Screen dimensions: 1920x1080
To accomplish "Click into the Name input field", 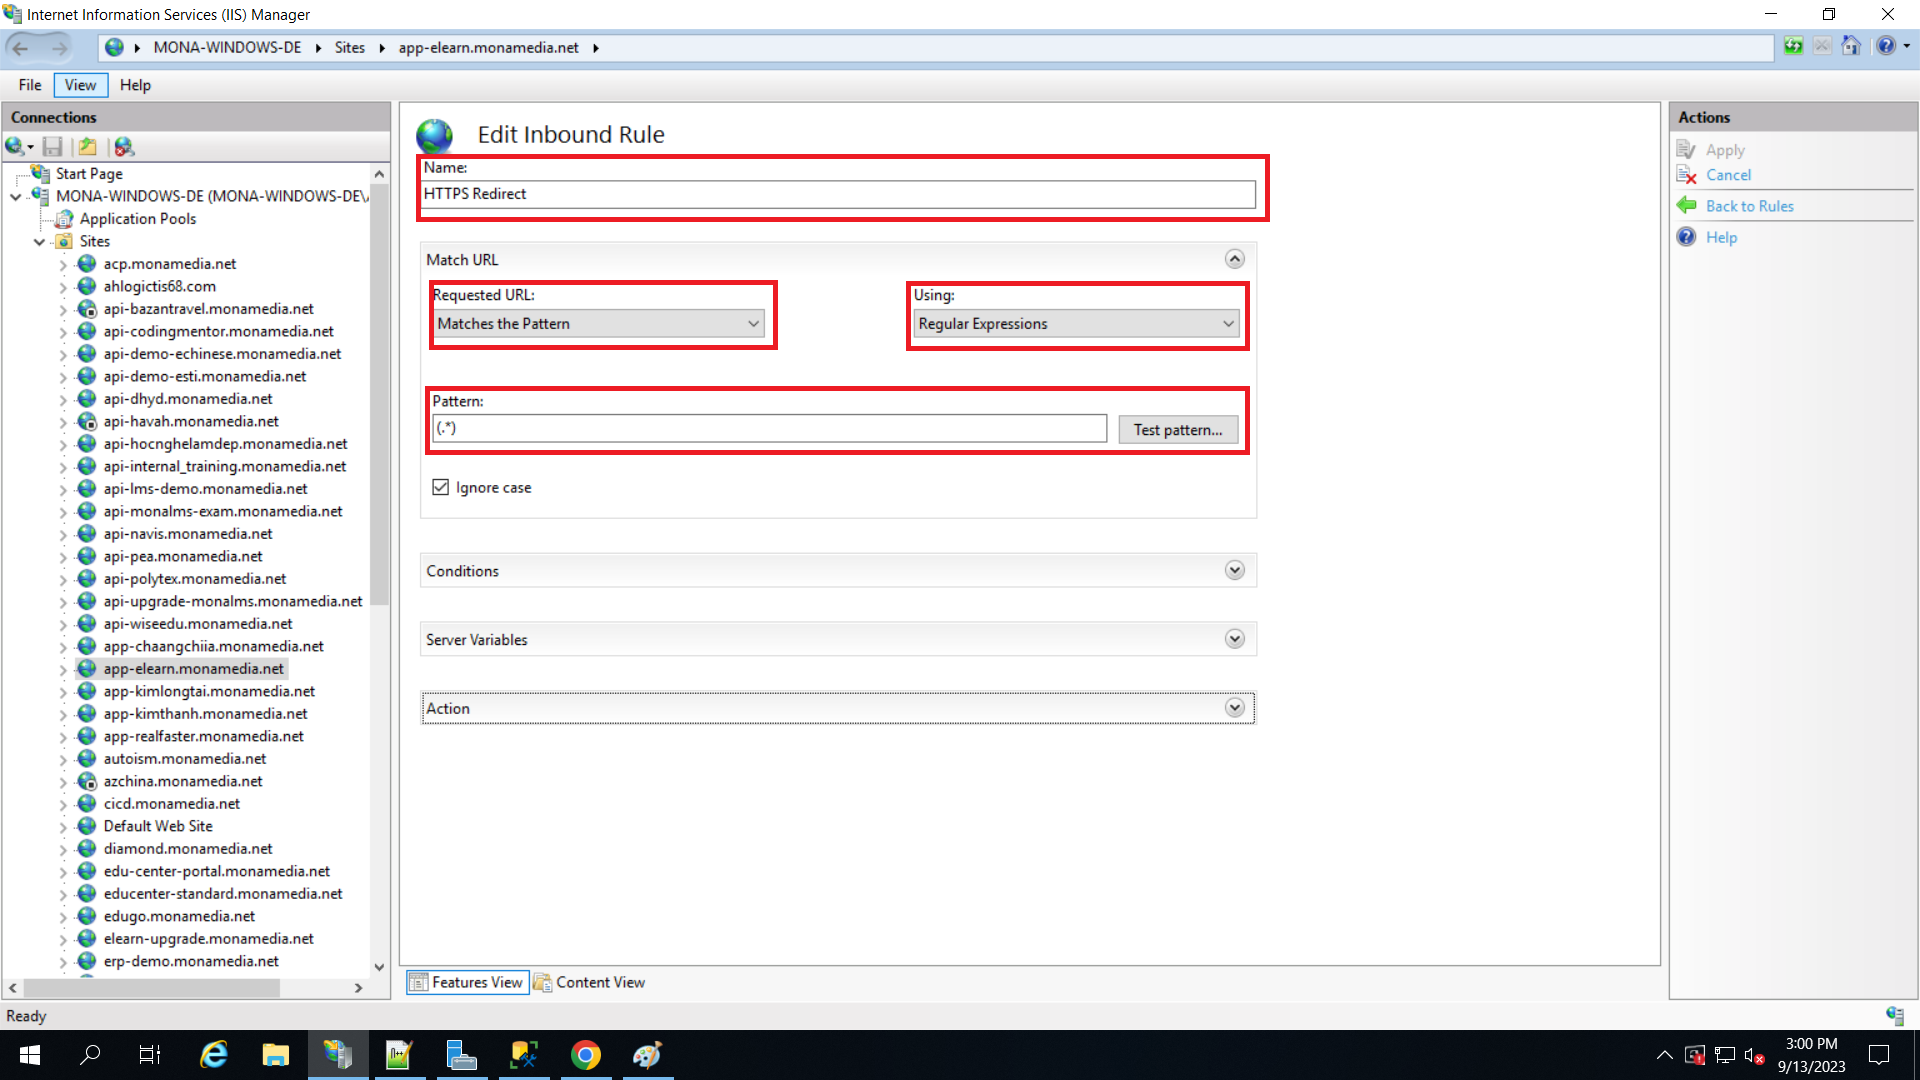I will pyautogui.click(x=838, y=194).
